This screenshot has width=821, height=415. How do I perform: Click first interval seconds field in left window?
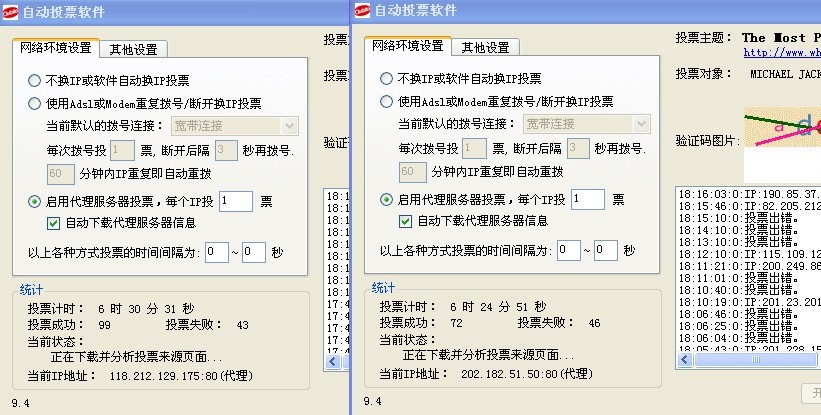point(217,252)
